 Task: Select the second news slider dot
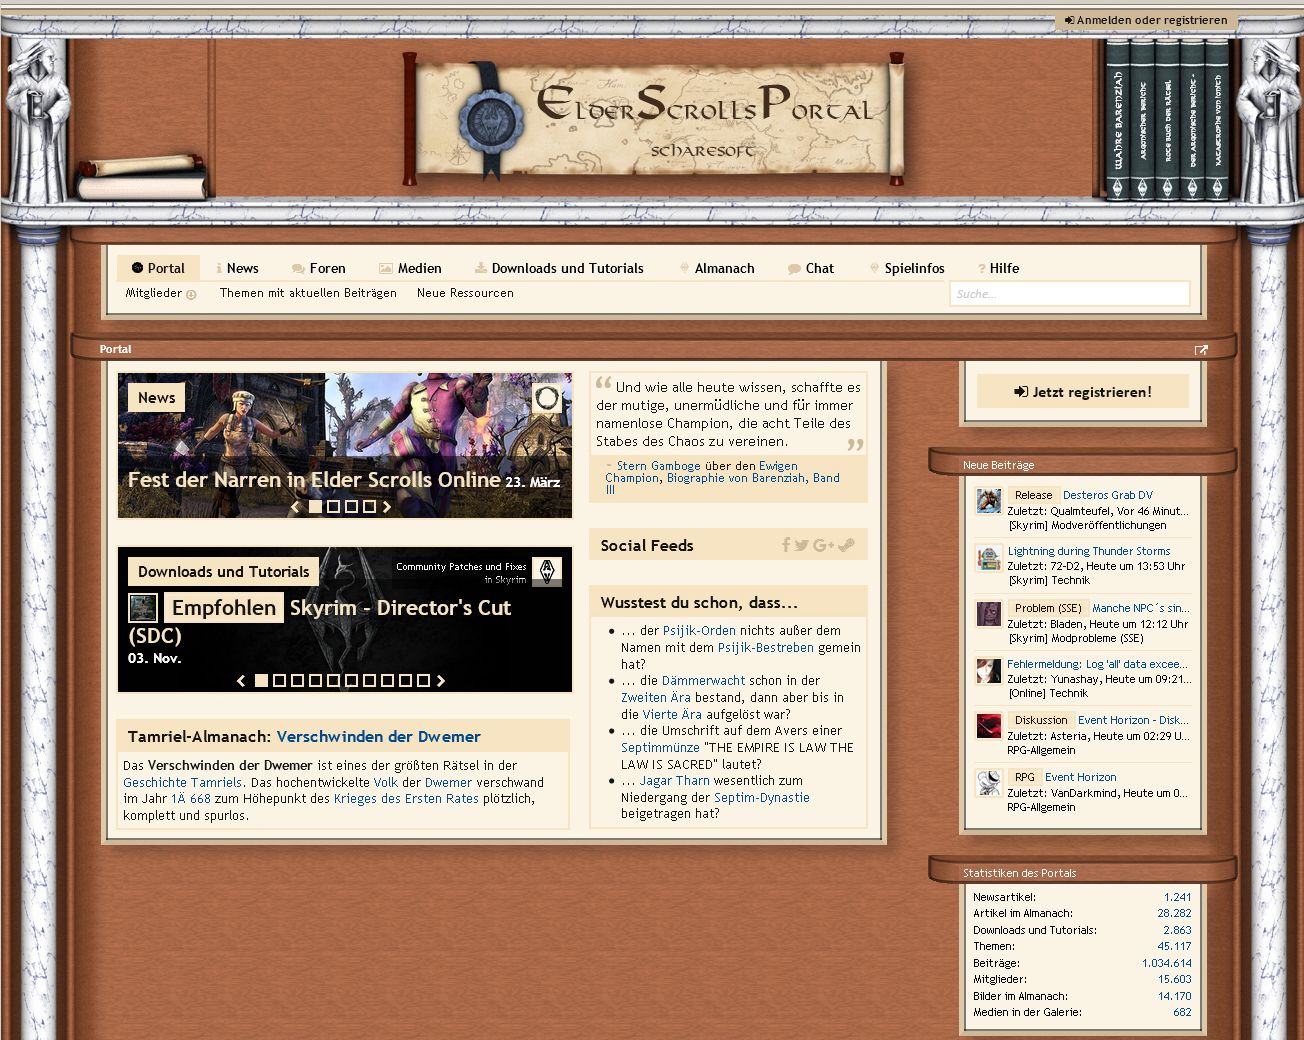pyautogui.click(x=333, y=507)
